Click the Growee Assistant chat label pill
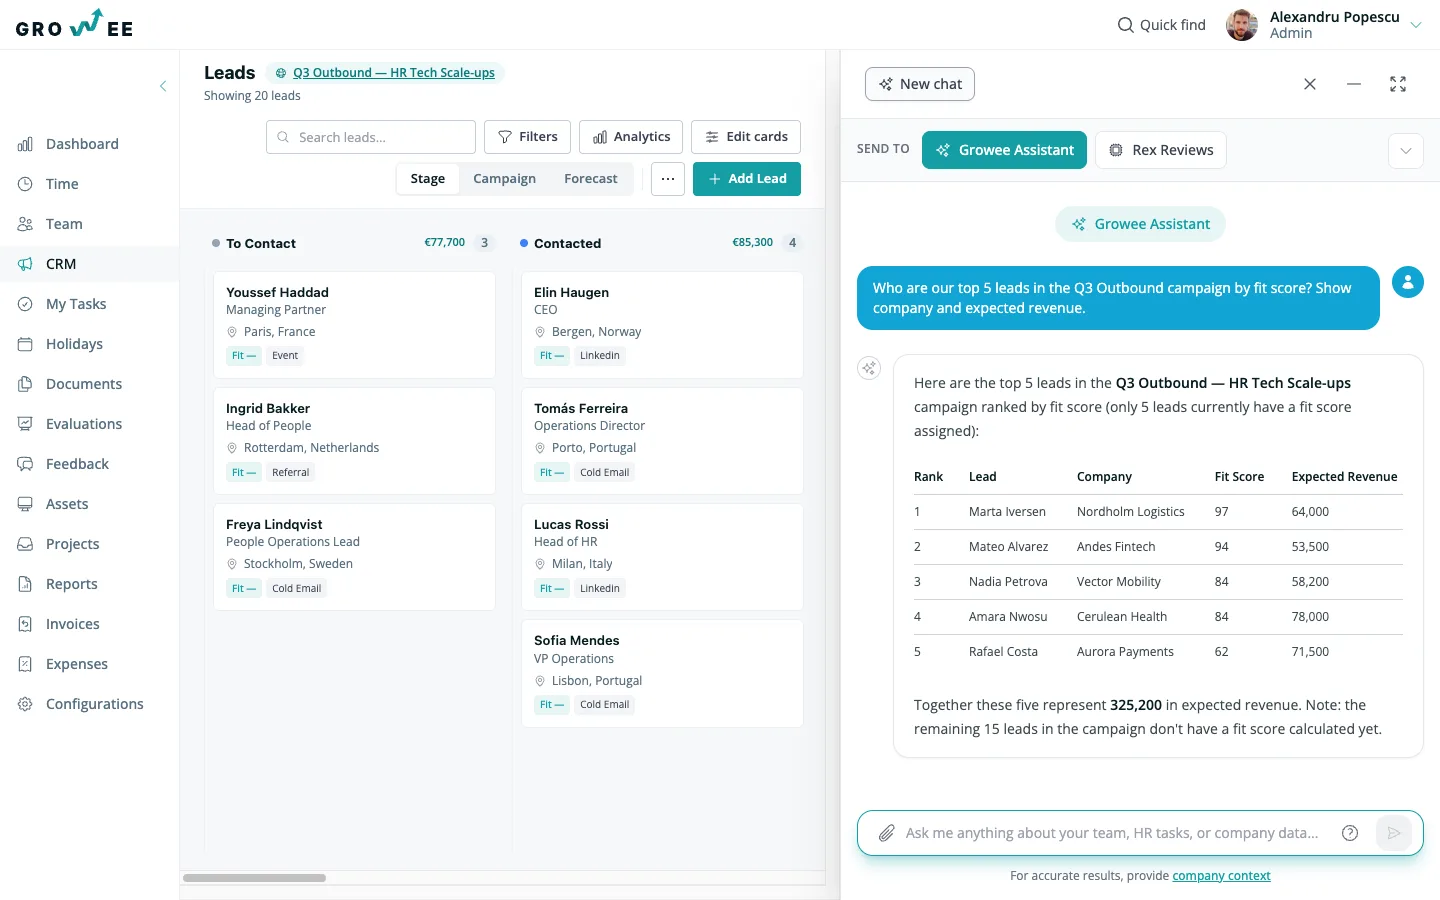 [x=1140, y=224]
